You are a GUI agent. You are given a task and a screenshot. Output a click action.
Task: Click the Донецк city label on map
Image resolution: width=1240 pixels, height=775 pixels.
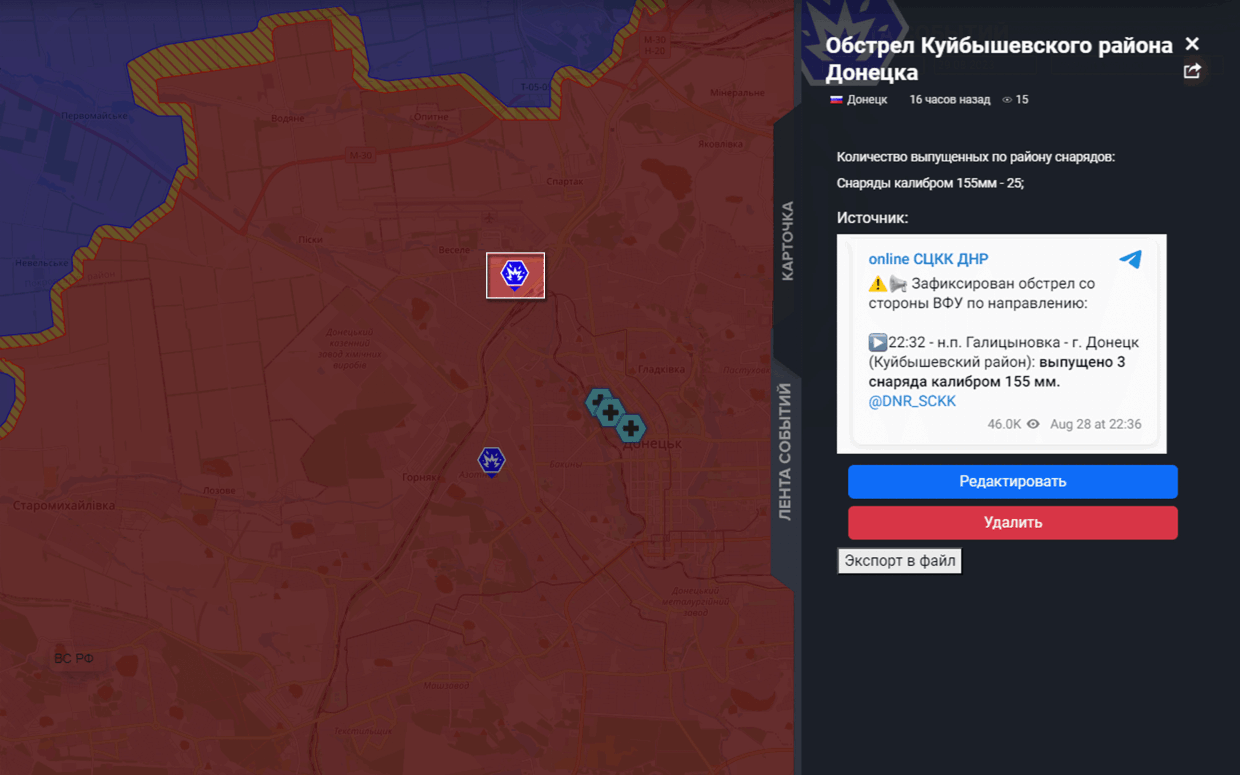653,443
